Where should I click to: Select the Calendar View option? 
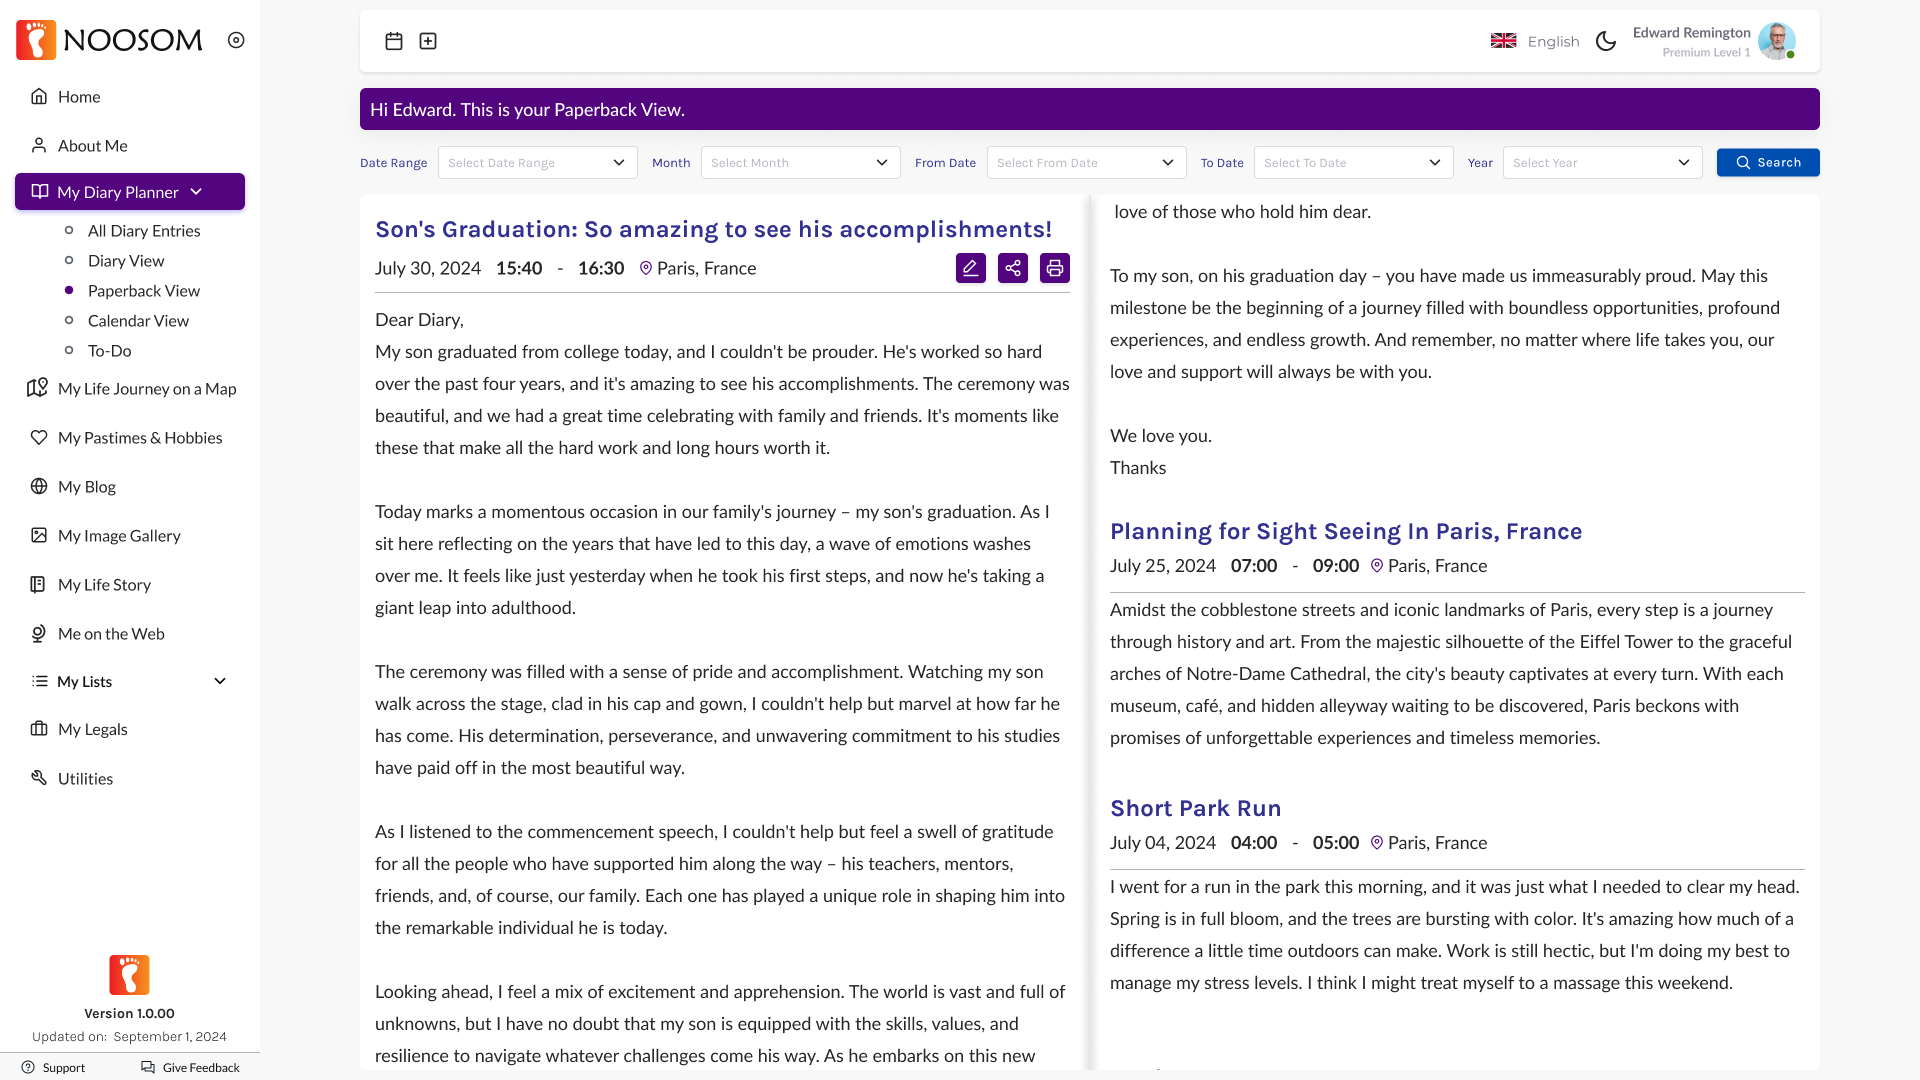138,321
